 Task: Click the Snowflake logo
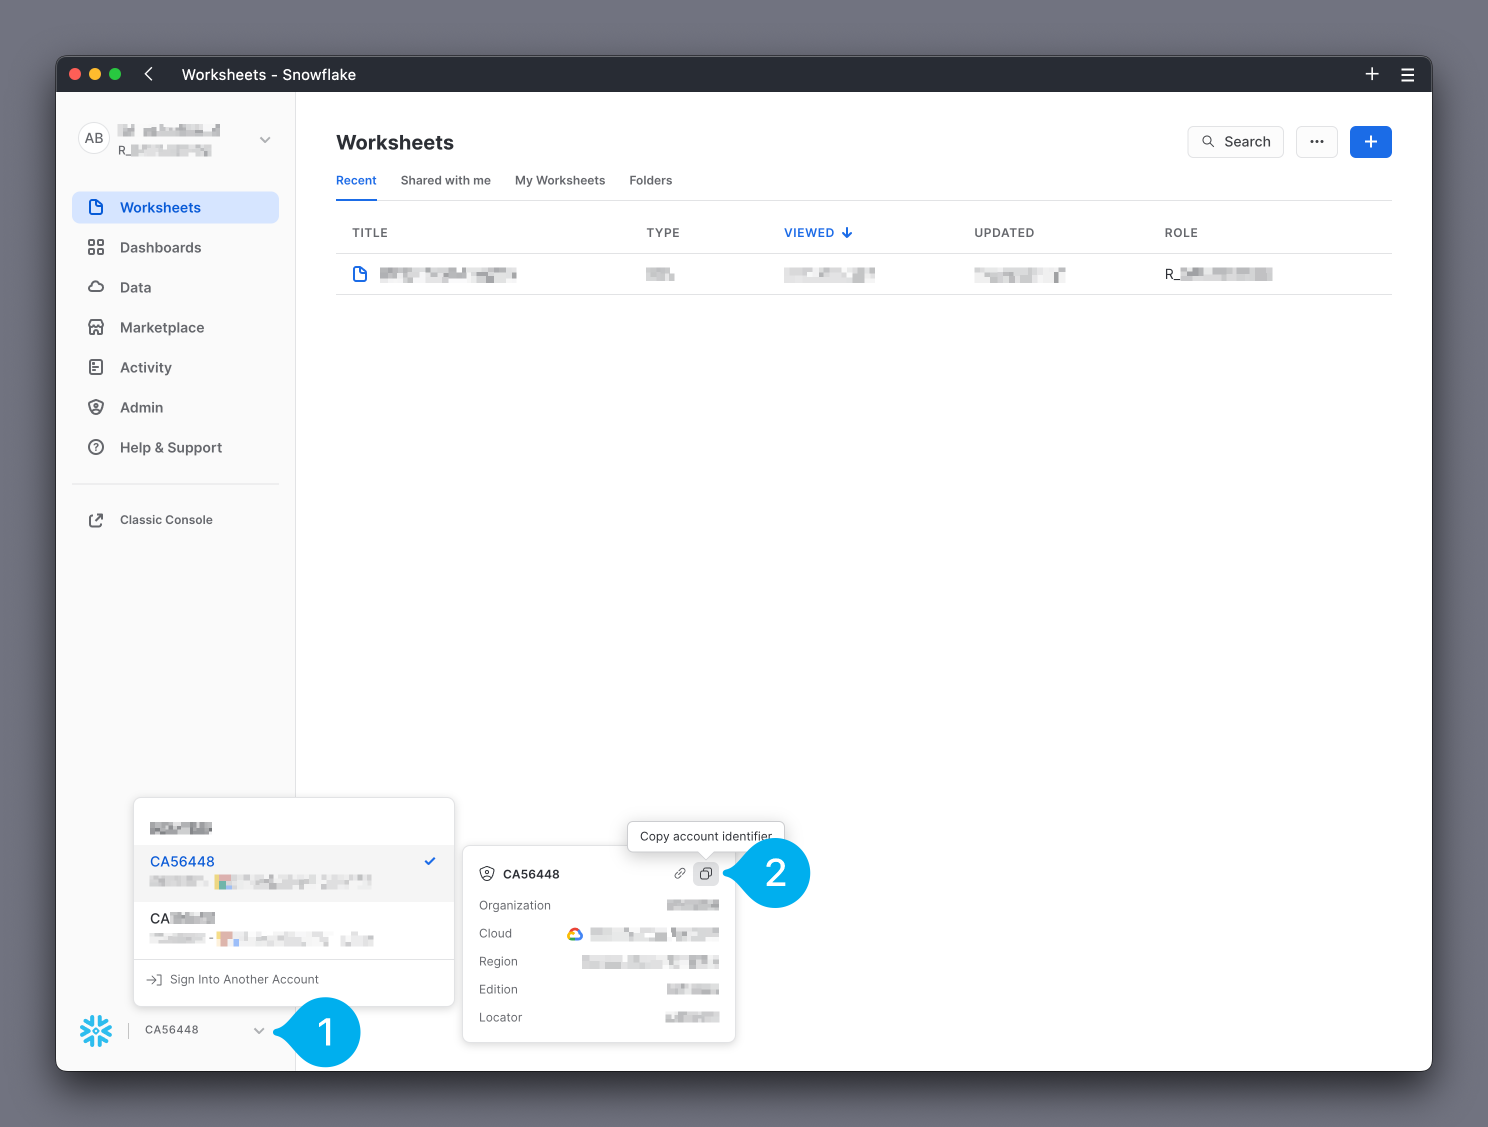click(96, 1030)
